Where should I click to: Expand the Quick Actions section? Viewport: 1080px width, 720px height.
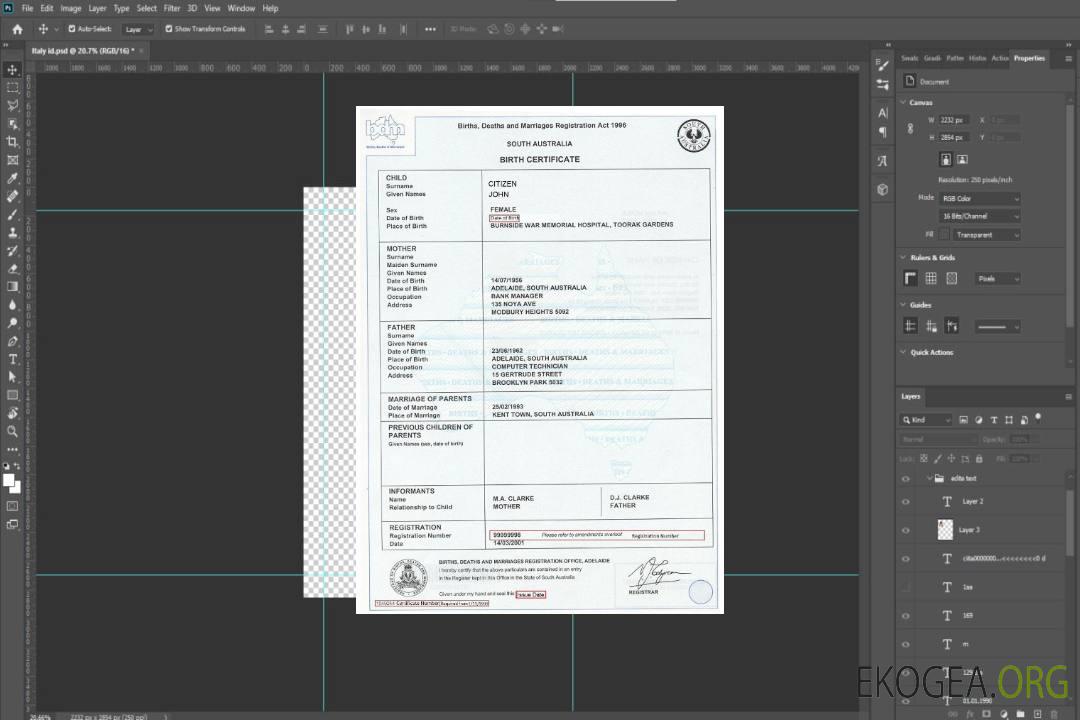click(x=903, y=352)
